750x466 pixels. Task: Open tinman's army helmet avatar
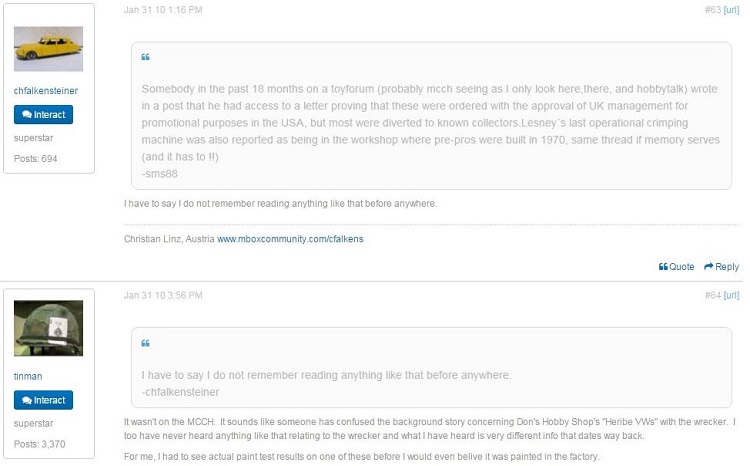coord(48,328)
